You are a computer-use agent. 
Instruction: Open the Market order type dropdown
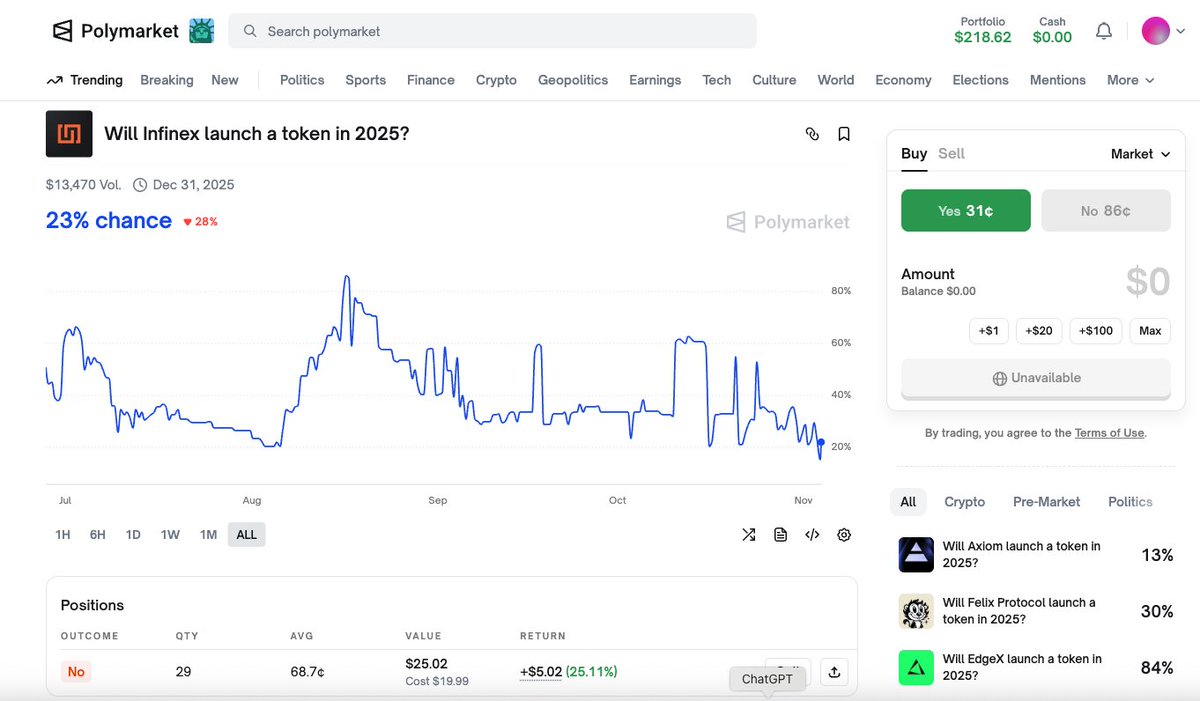click(1140, 154)
